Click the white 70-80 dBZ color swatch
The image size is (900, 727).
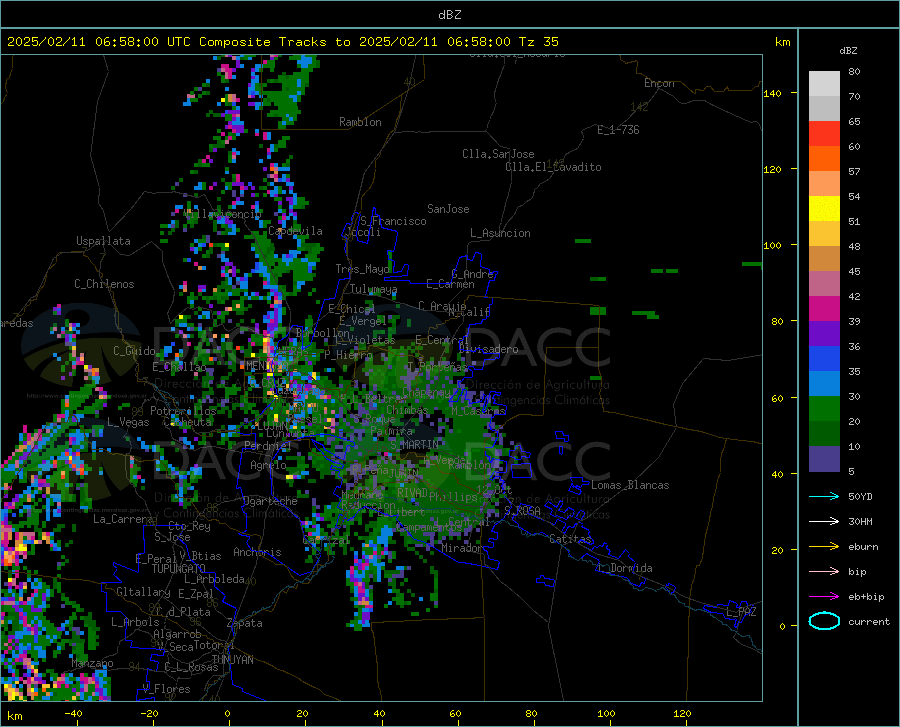point(824,84)
